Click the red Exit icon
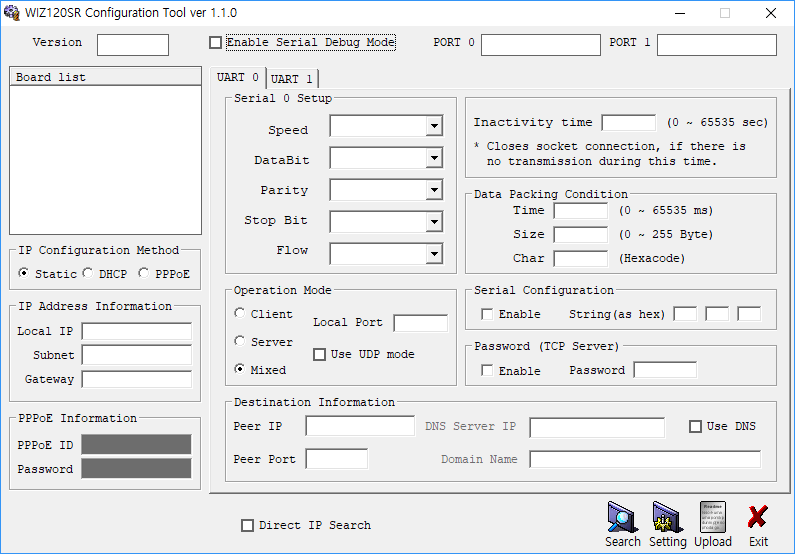Viewport: 795px width, 554px height. click(758, 518)
